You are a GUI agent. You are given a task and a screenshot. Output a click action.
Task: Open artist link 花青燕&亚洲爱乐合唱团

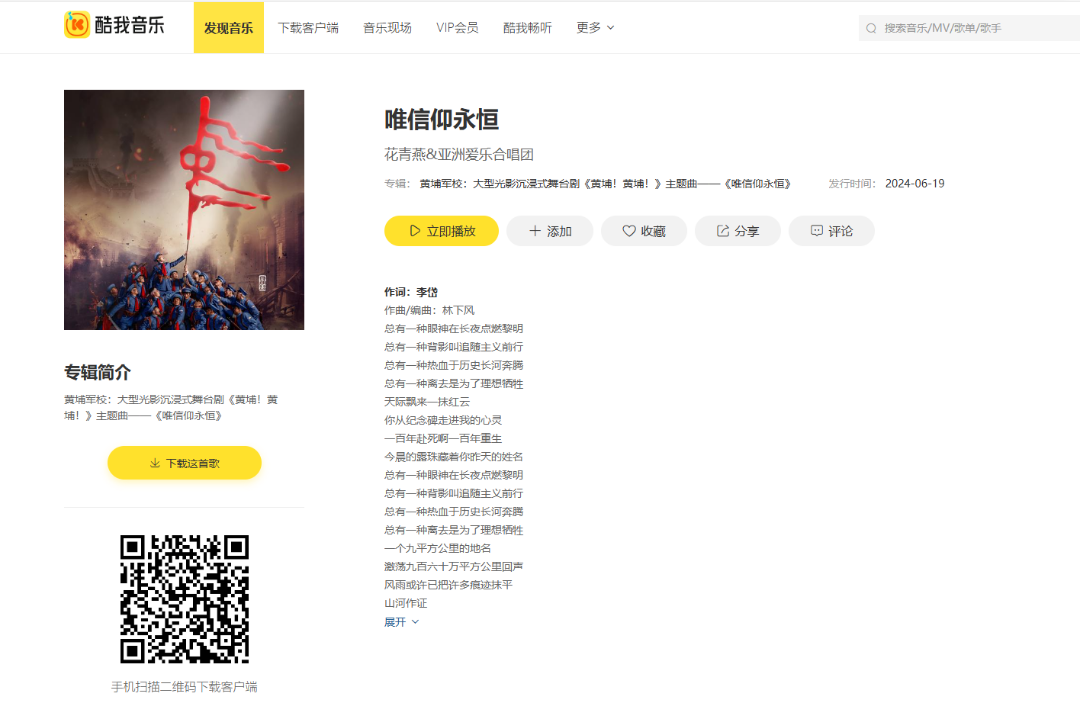pyautogui.click(x=459, y=154)
